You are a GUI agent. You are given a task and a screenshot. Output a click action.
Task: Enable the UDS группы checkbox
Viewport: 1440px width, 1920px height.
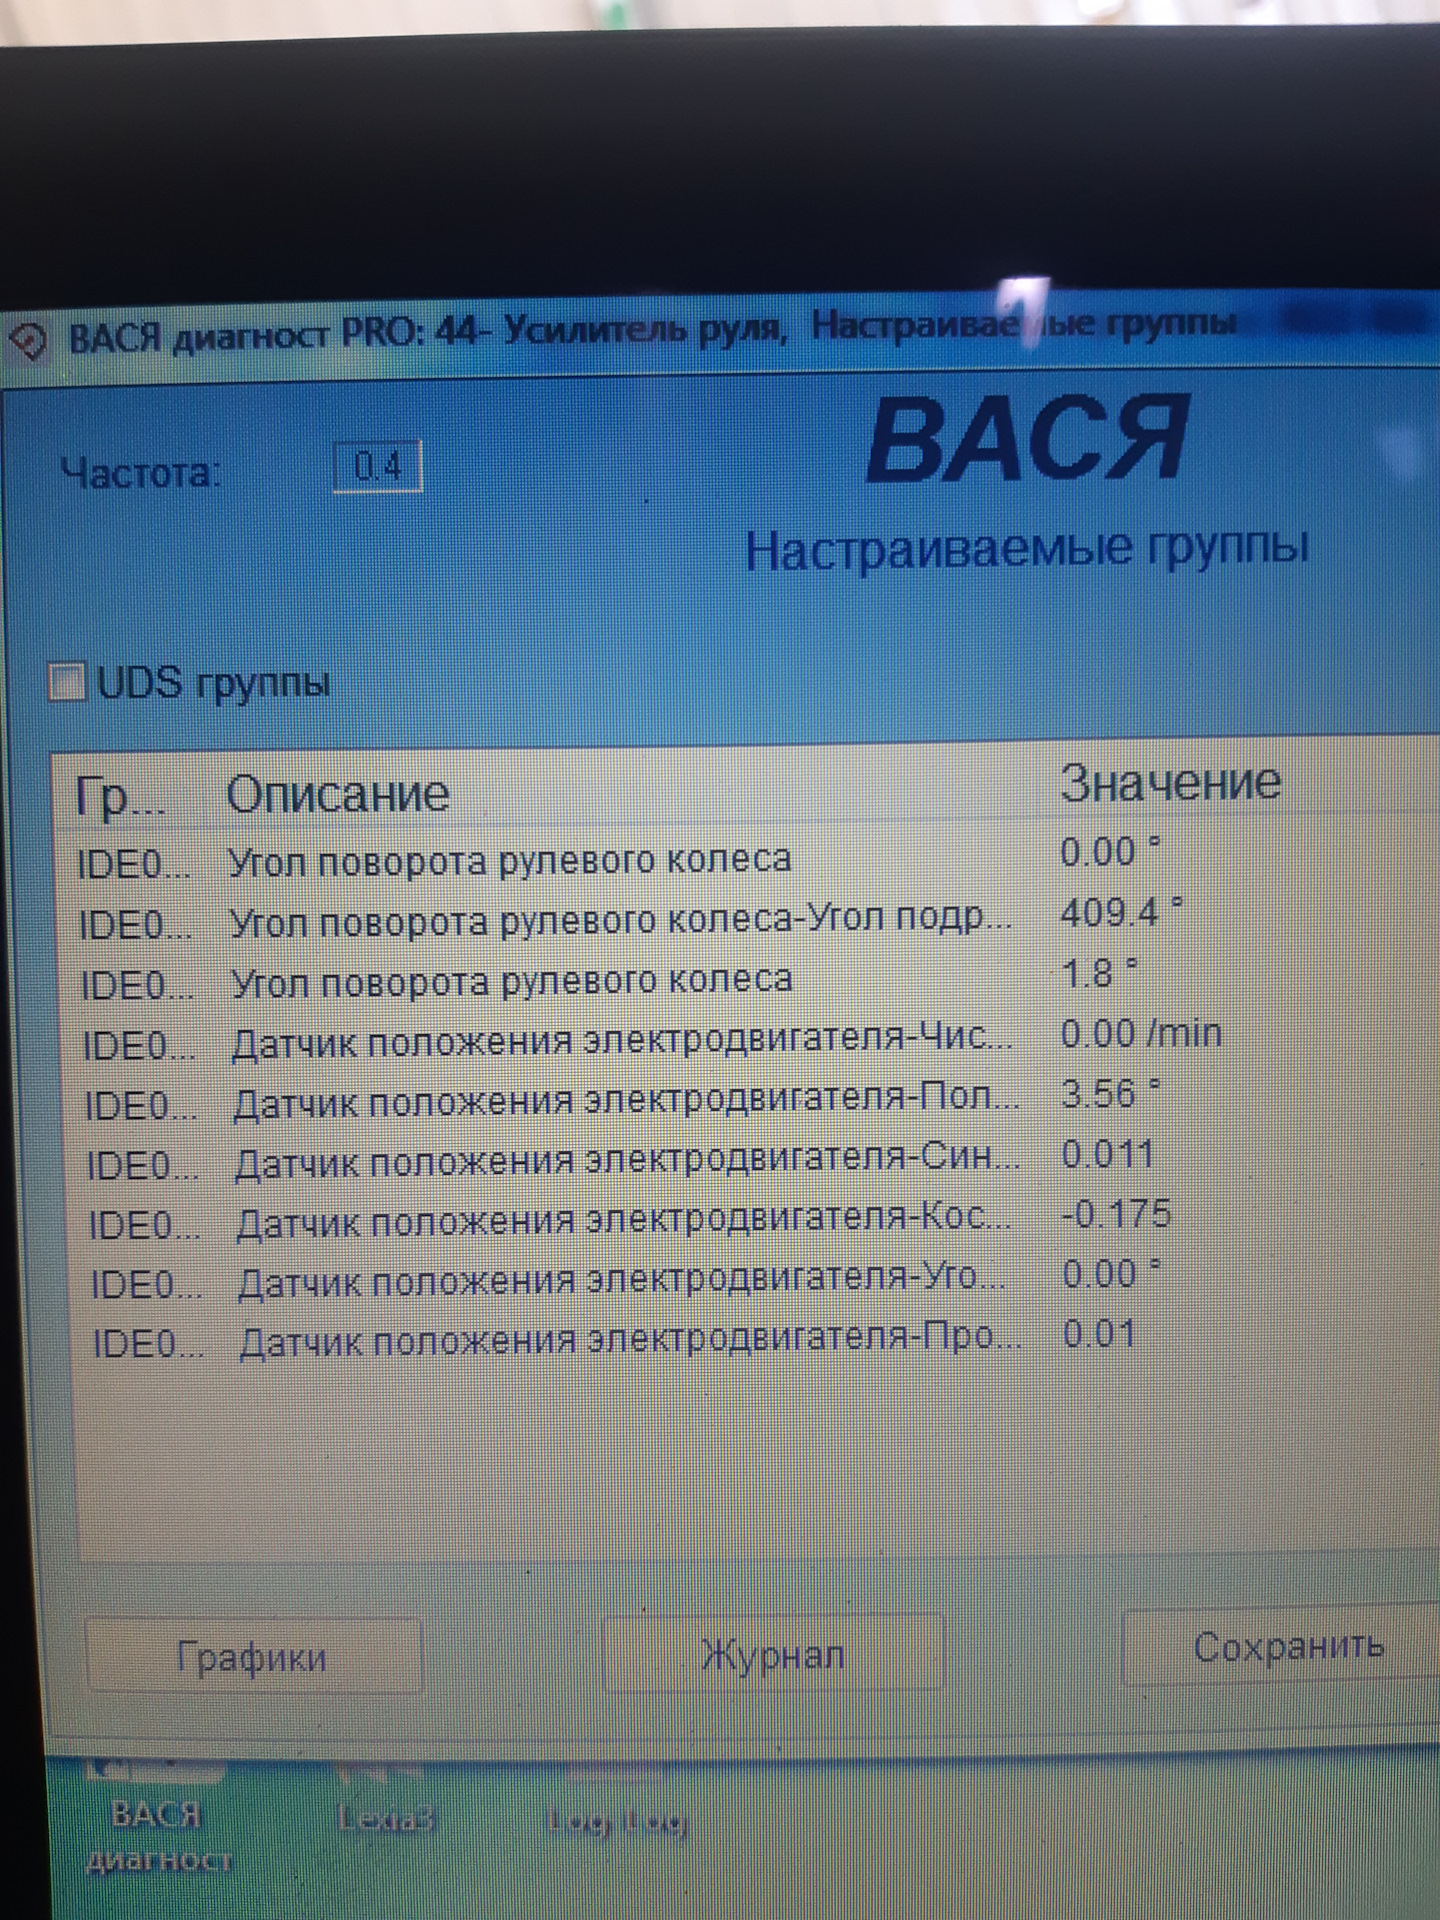[67, 683]
